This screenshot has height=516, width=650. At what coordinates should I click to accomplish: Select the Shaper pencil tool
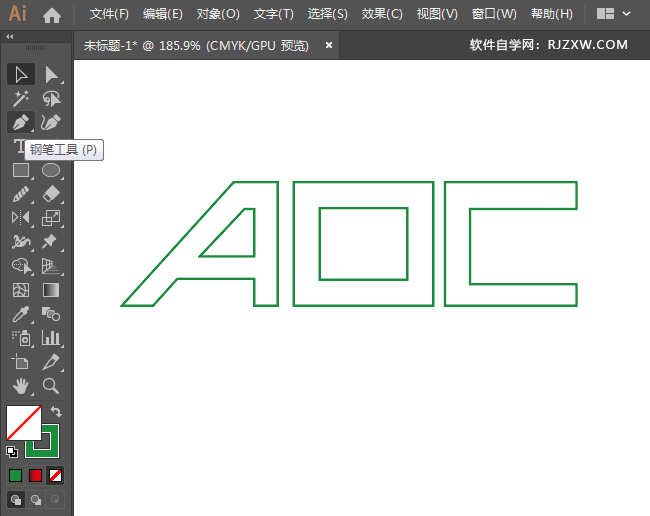21,194
